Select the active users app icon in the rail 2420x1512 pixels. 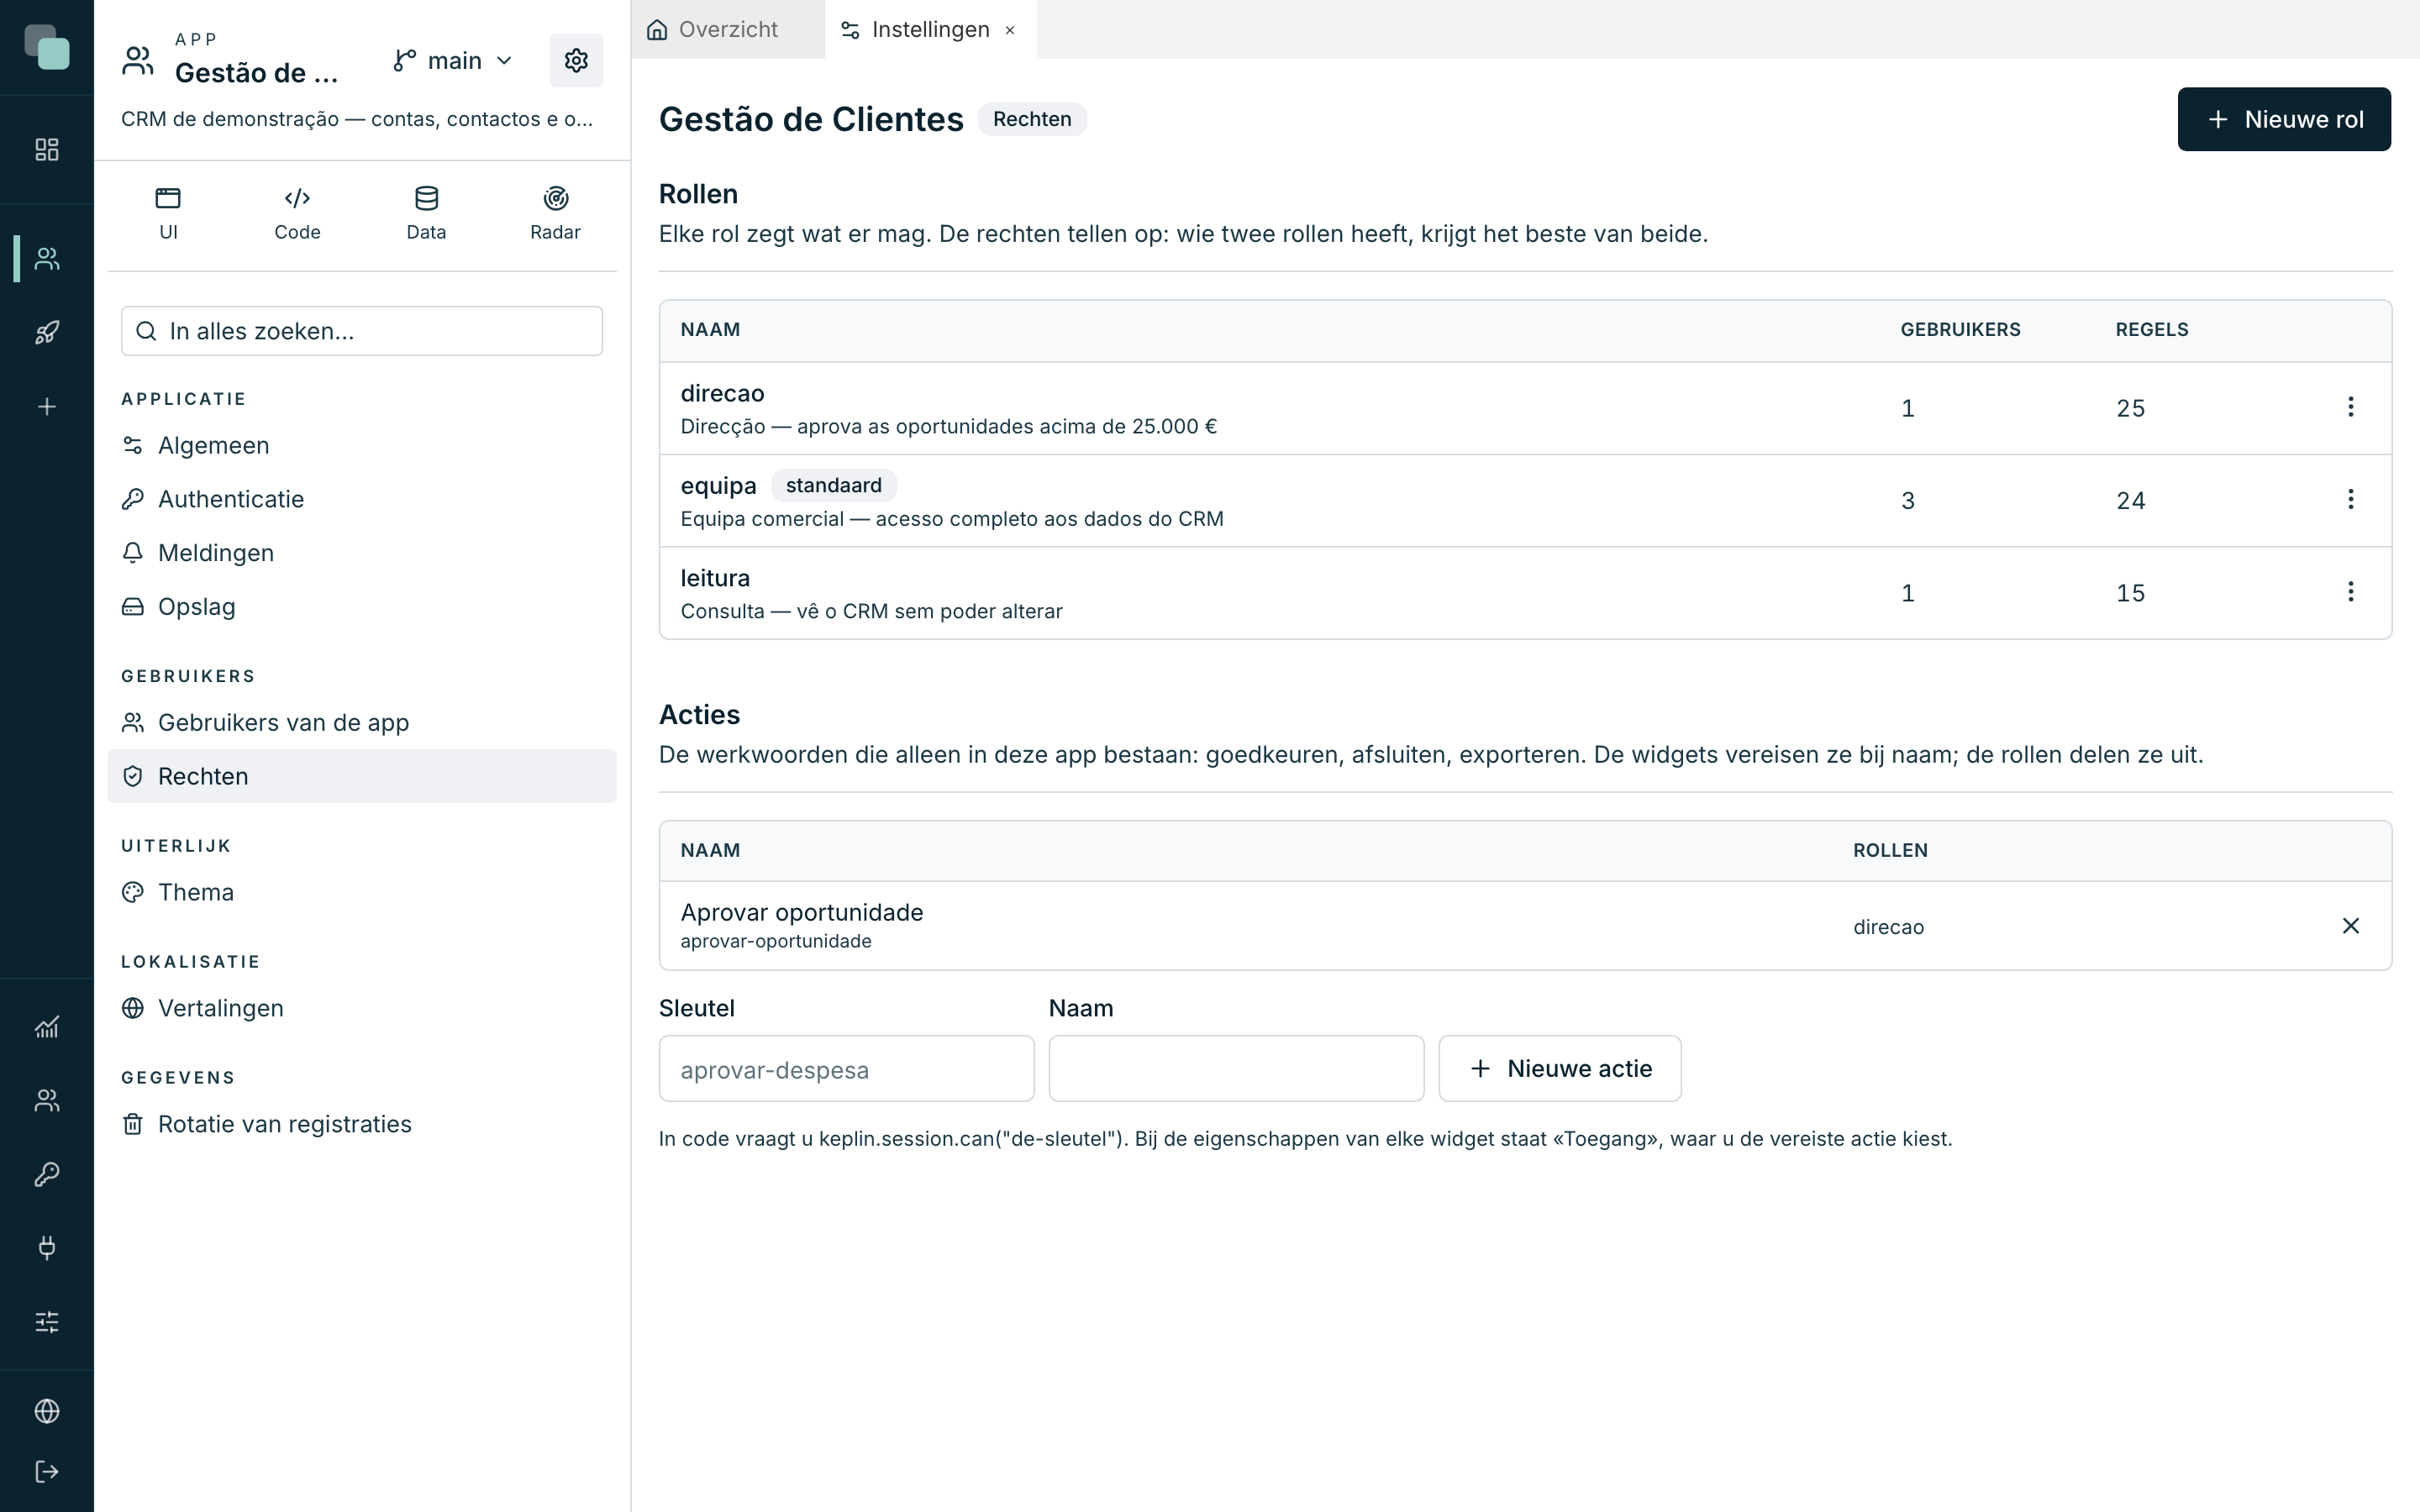click(x=47, y=259)
